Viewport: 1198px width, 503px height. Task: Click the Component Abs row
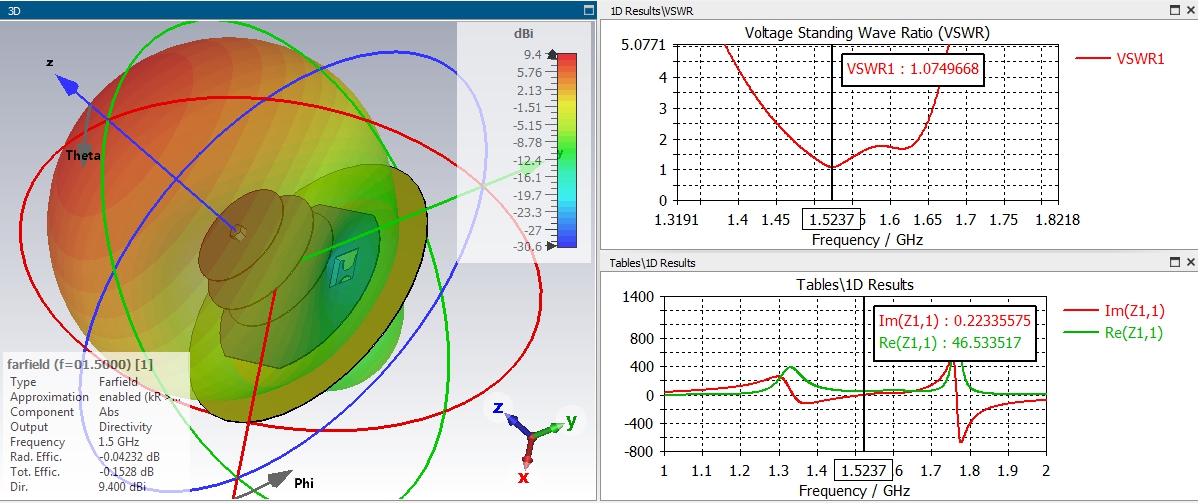tap(64, 412)
